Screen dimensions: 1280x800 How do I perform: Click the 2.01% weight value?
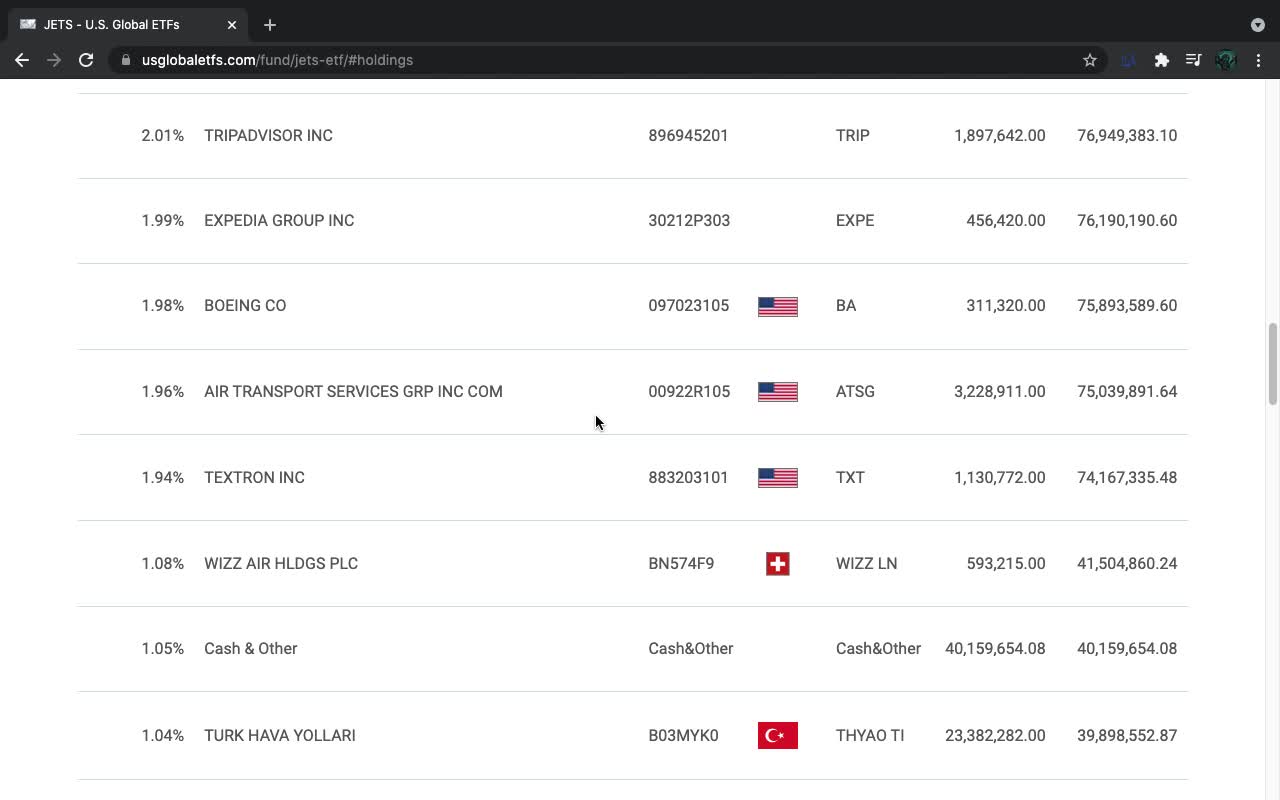(163, 135)
